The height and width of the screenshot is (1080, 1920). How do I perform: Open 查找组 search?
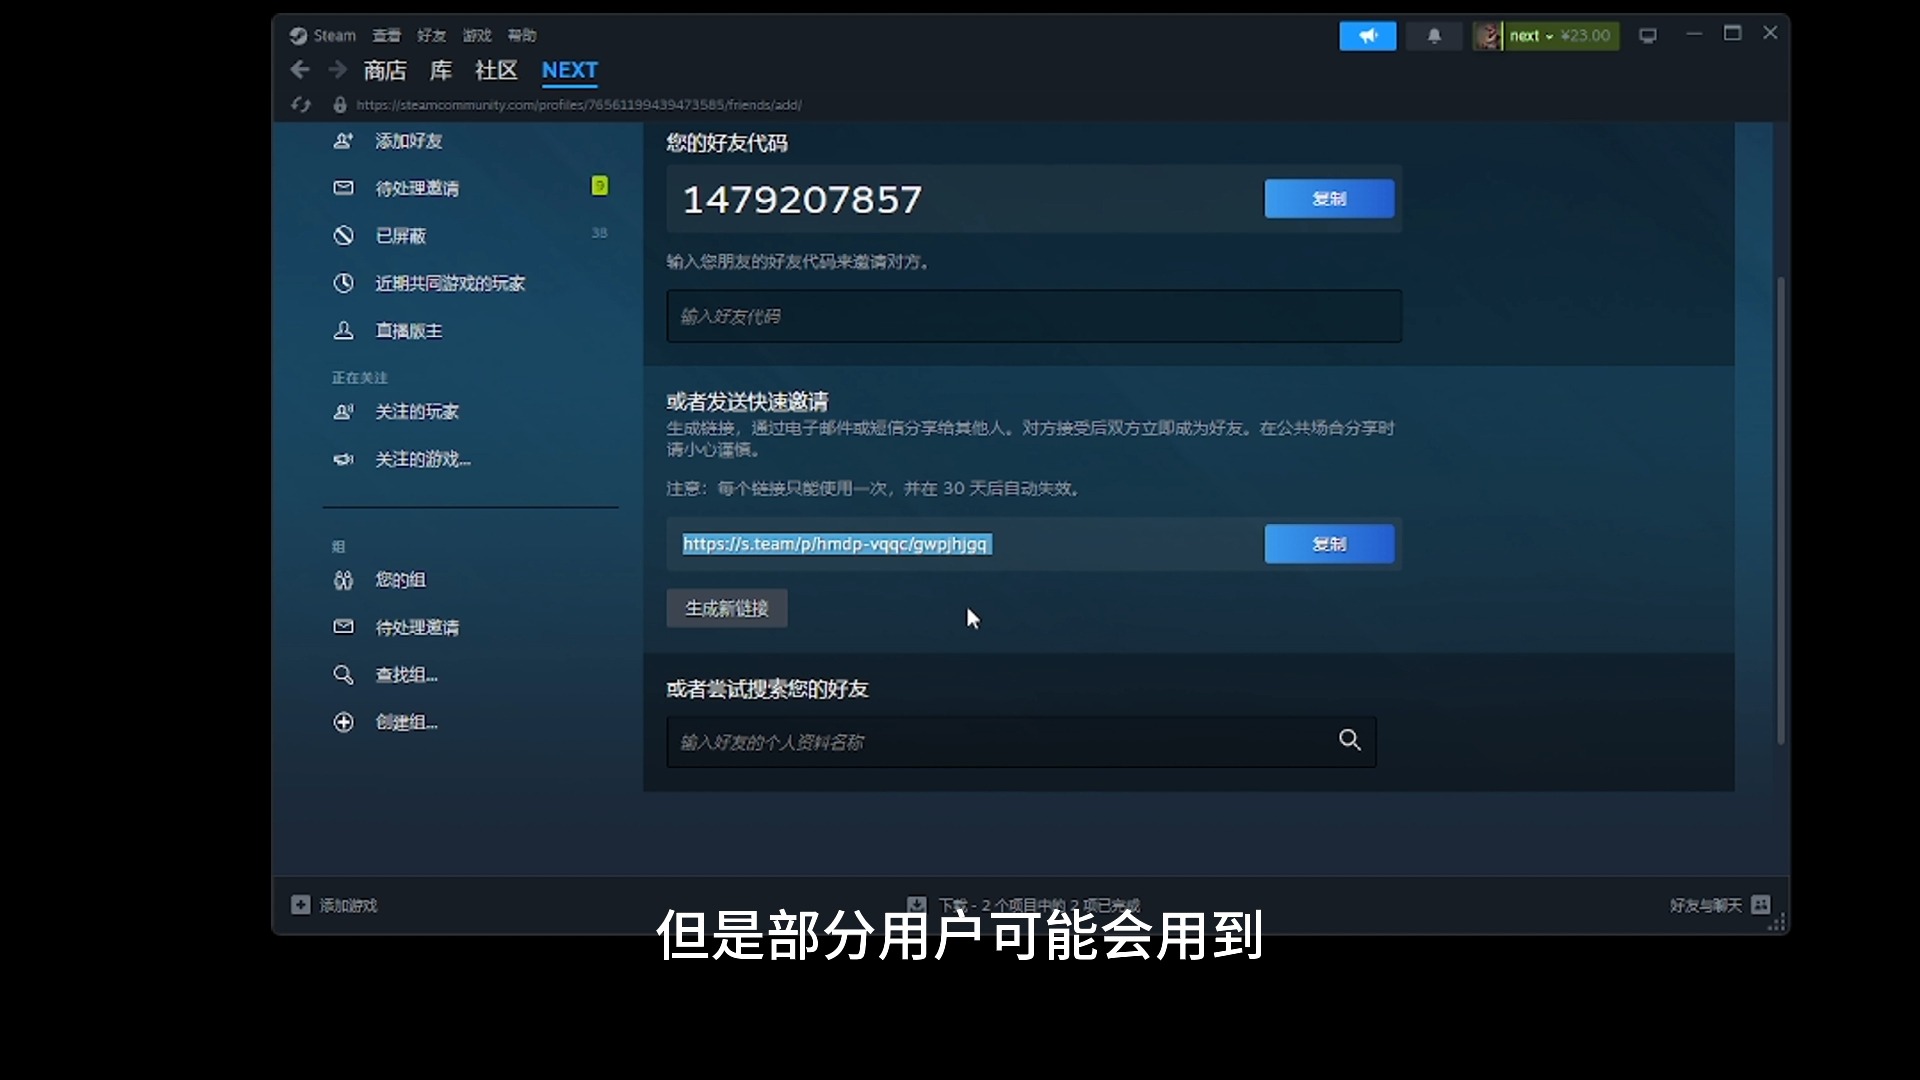tap(406, 675)
